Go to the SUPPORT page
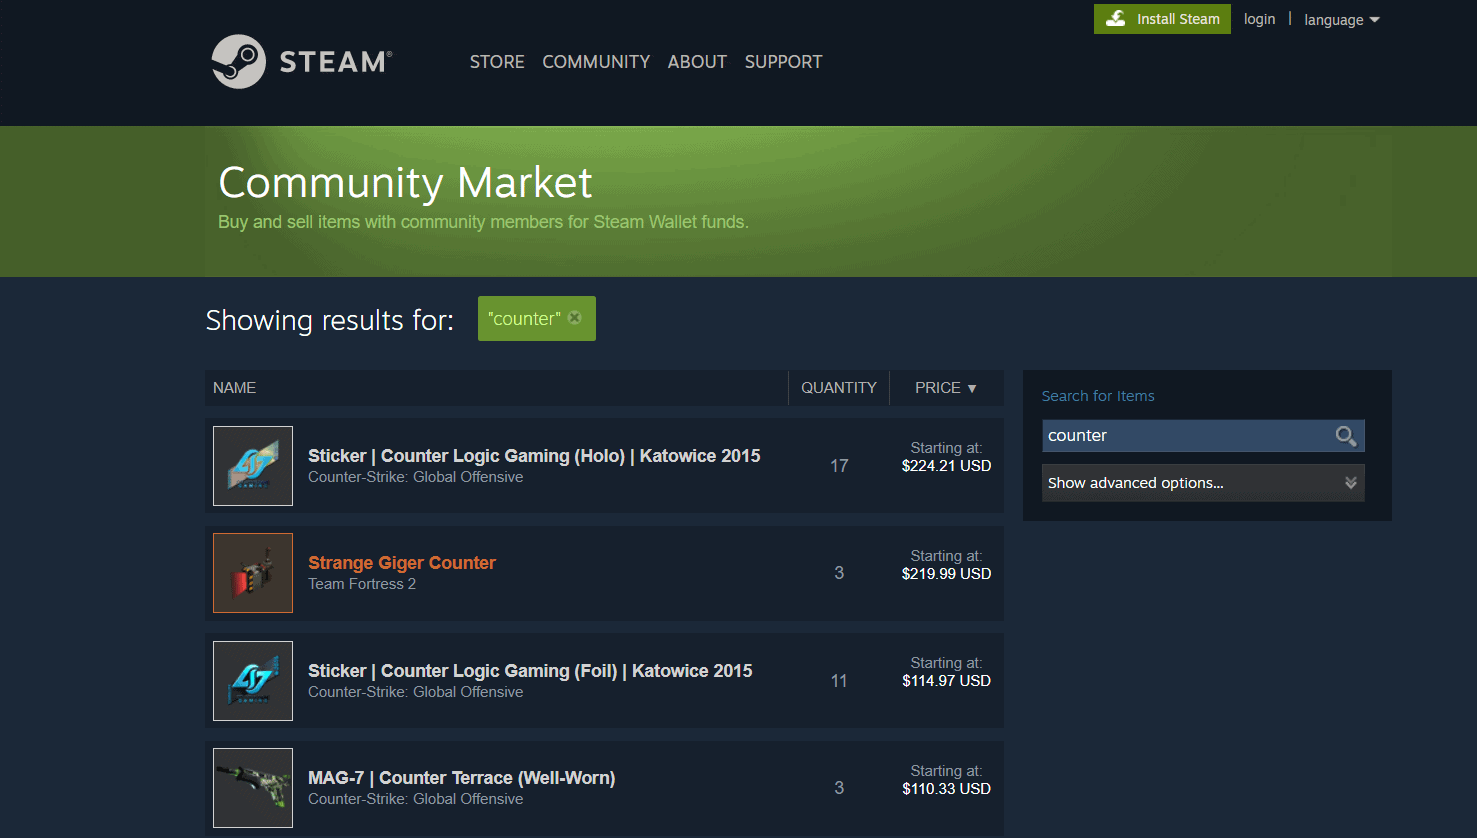1477x838 pixels. pos(783,62)
